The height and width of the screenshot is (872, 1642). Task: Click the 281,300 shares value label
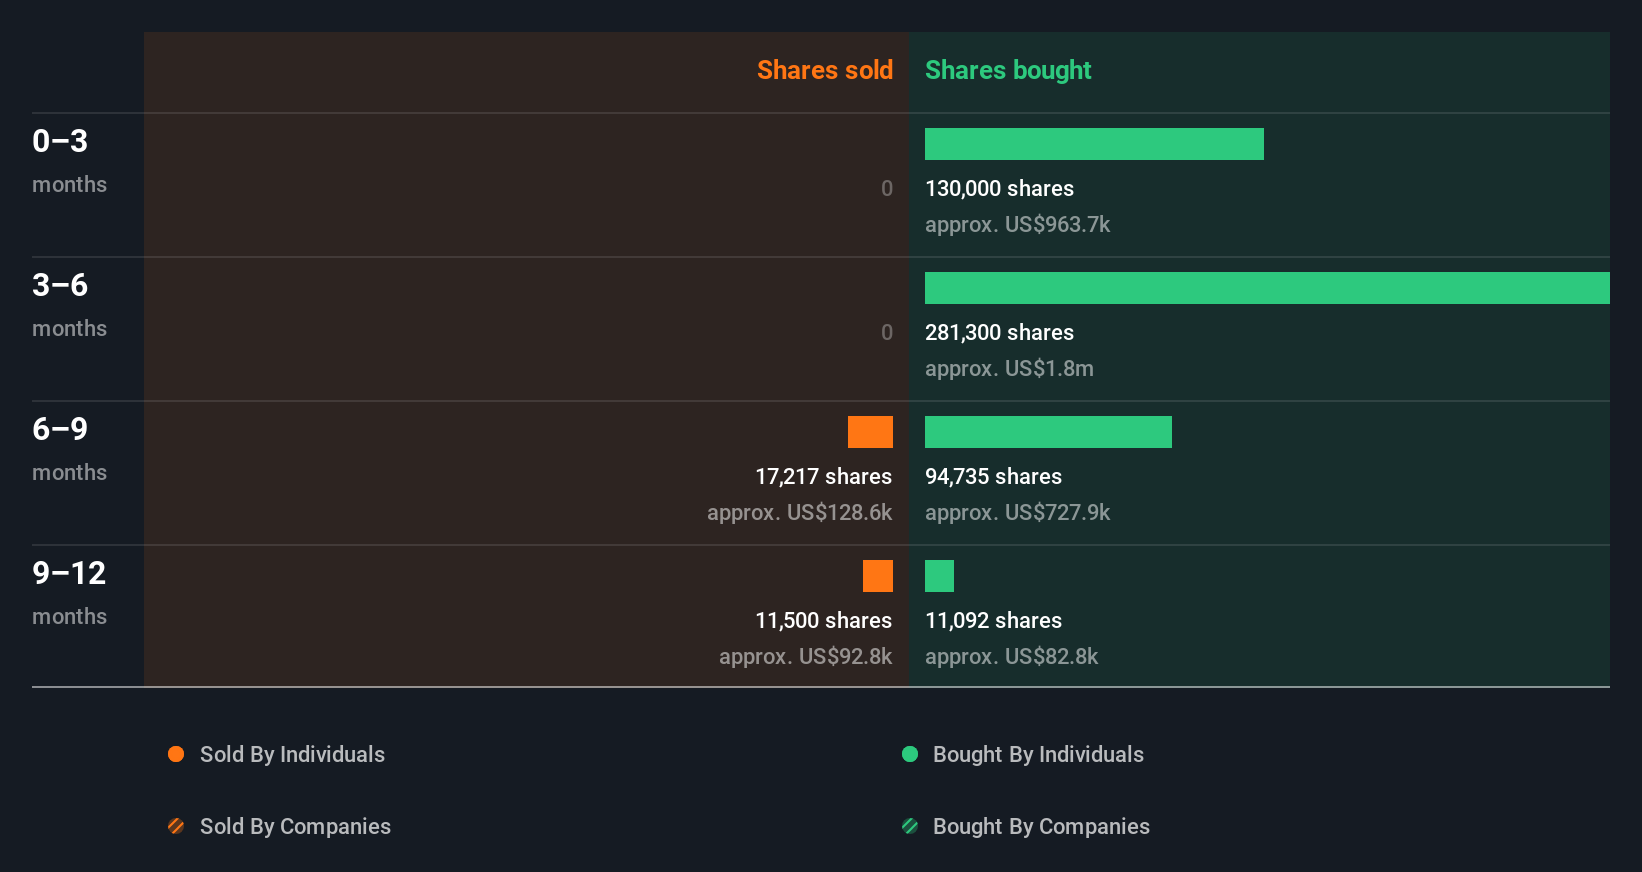coord(999,333)
